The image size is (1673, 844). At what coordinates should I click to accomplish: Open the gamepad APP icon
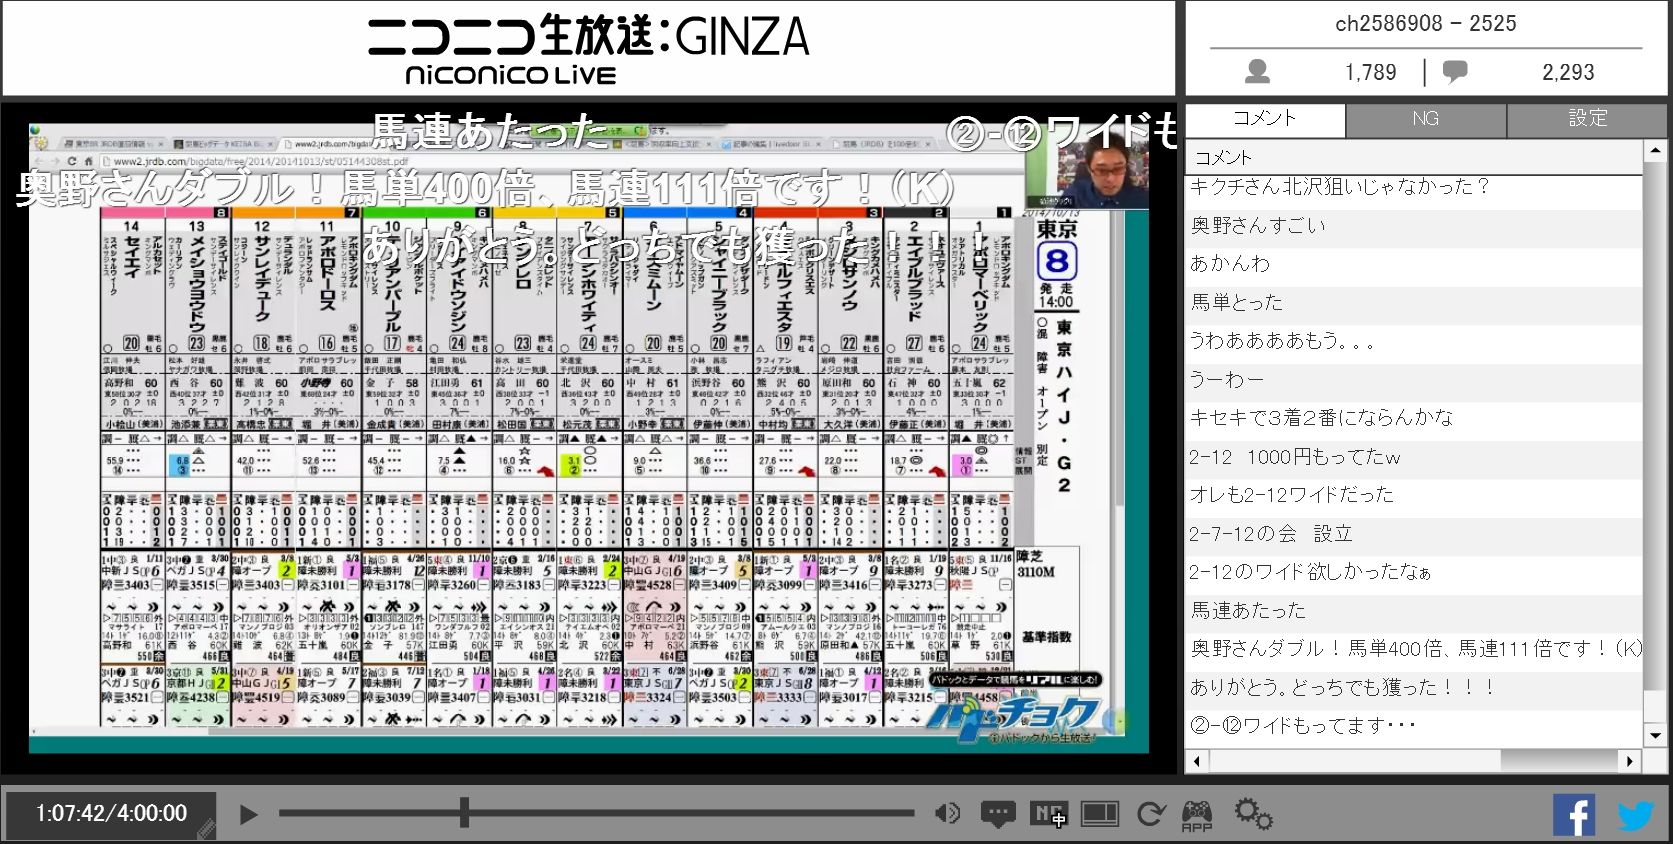pyautogui.click(x=1197, y=815)
